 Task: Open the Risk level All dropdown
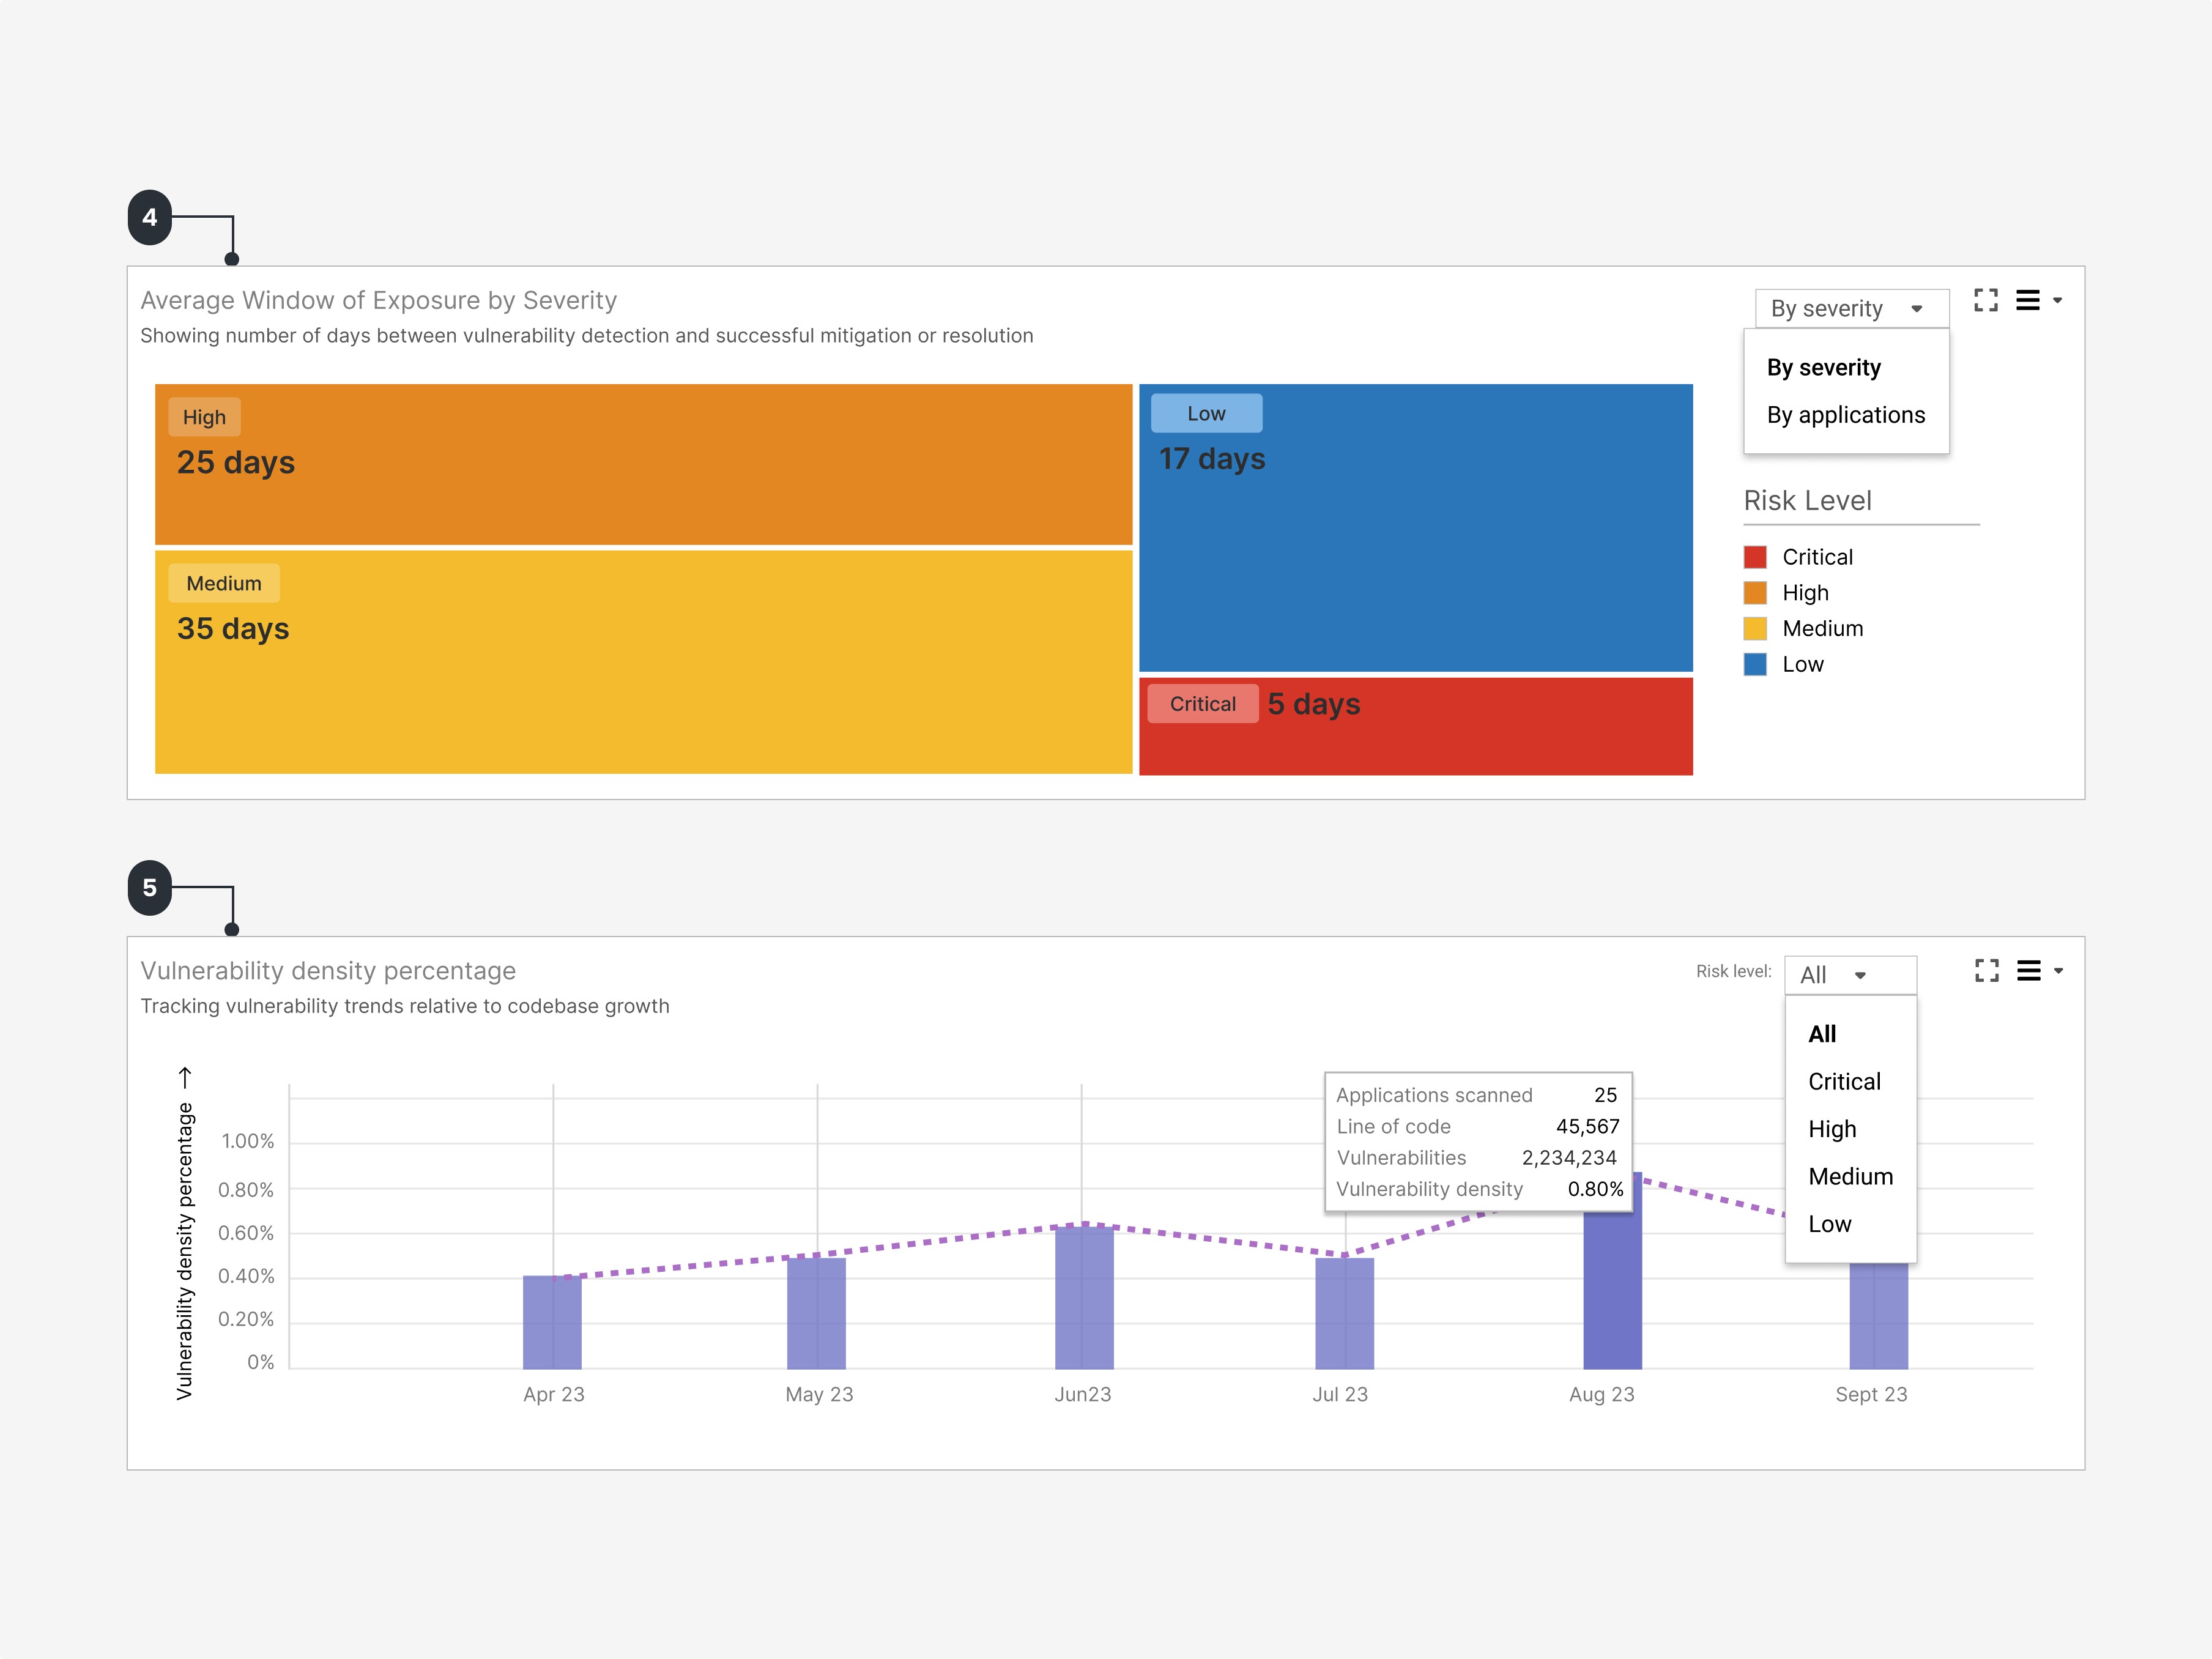pyautogui.click(x=1849, y=975)
